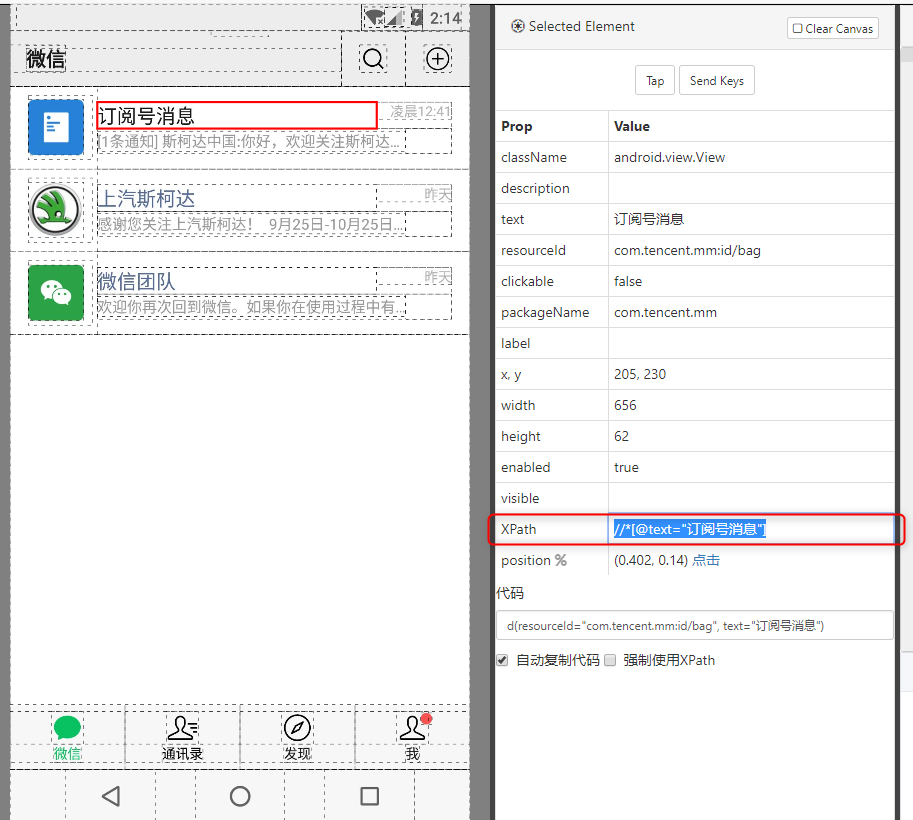Click the width value 656
Image resolution: width=913 pixels, height=820 pixels.
(x=625, y=405)
